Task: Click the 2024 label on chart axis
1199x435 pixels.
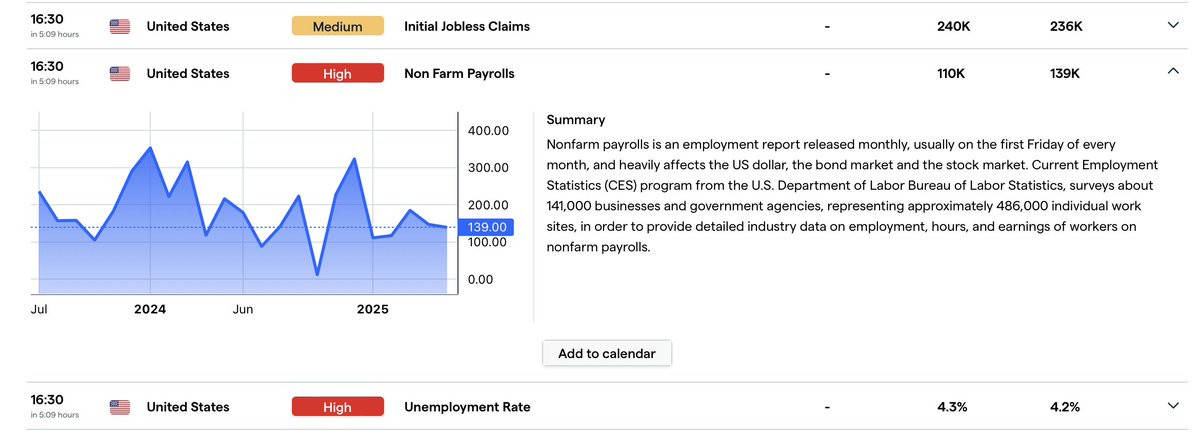Action: click(x=150, y=310)
